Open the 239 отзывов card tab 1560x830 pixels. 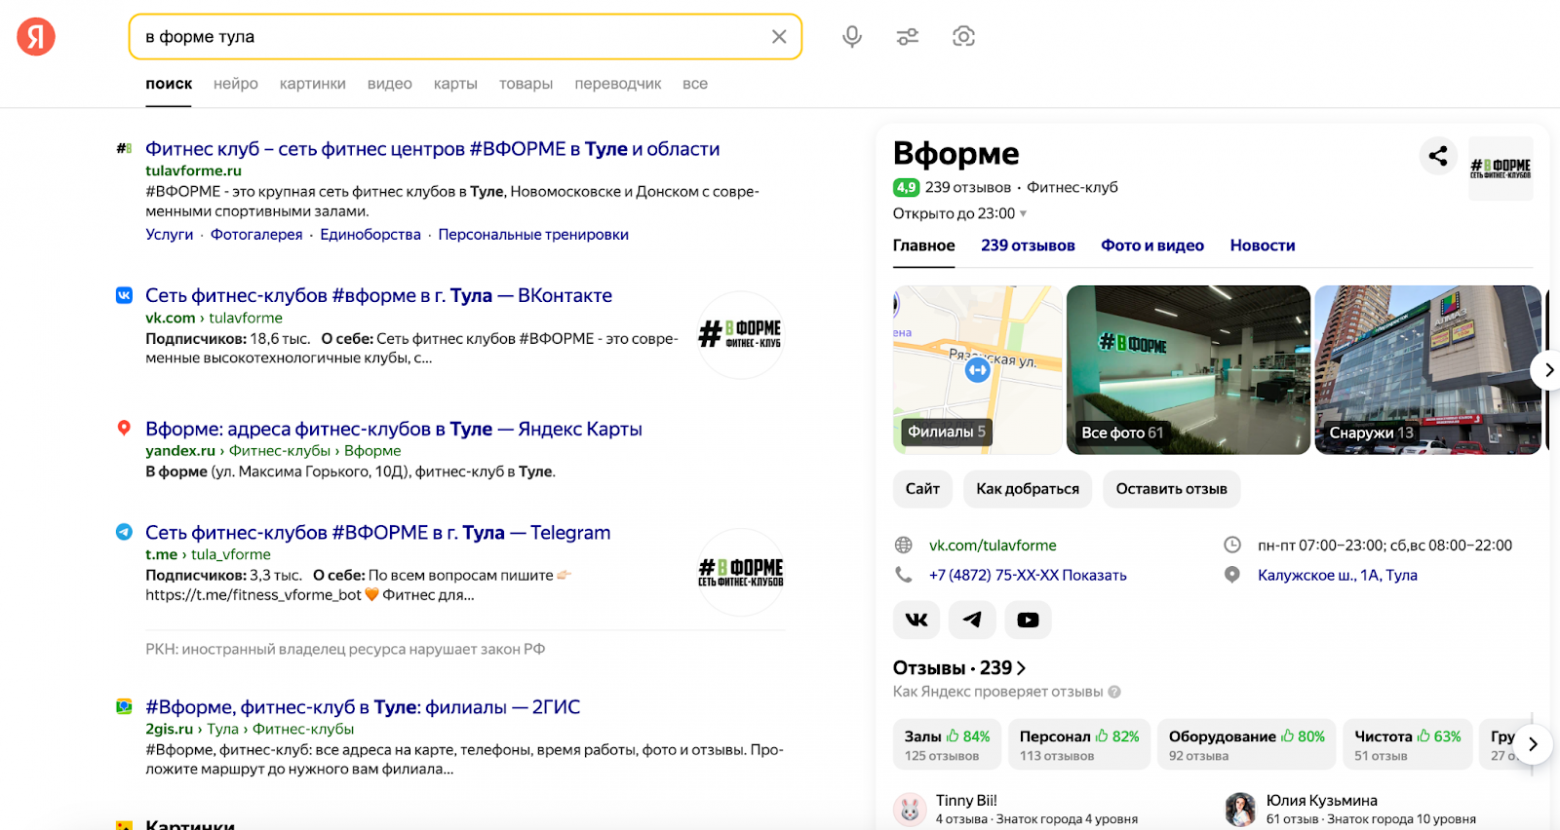[x=1028, y=245]
